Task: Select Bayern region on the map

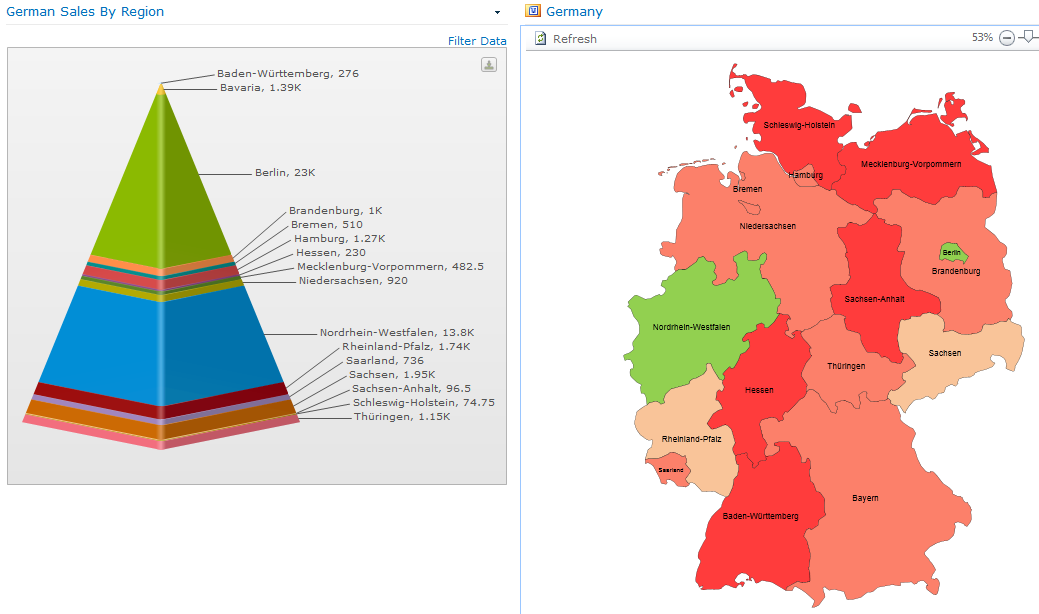Action: [863, 497]
